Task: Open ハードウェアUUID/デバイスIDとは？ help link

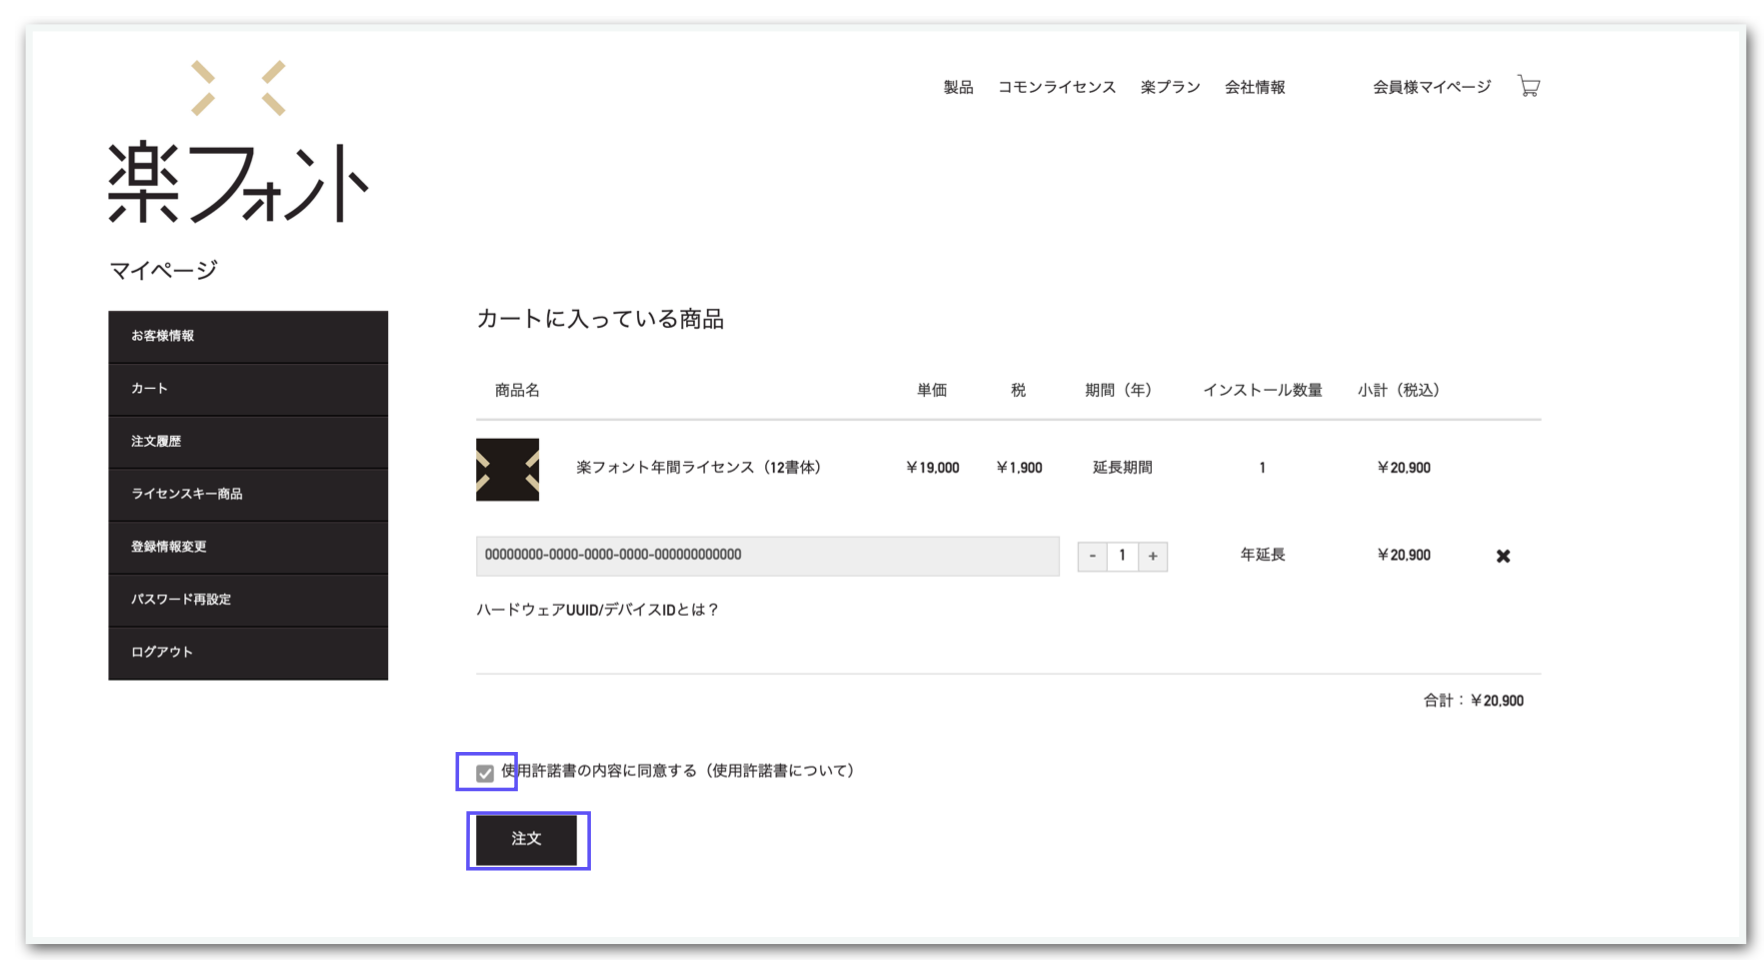Action: (x=598, y=610)
